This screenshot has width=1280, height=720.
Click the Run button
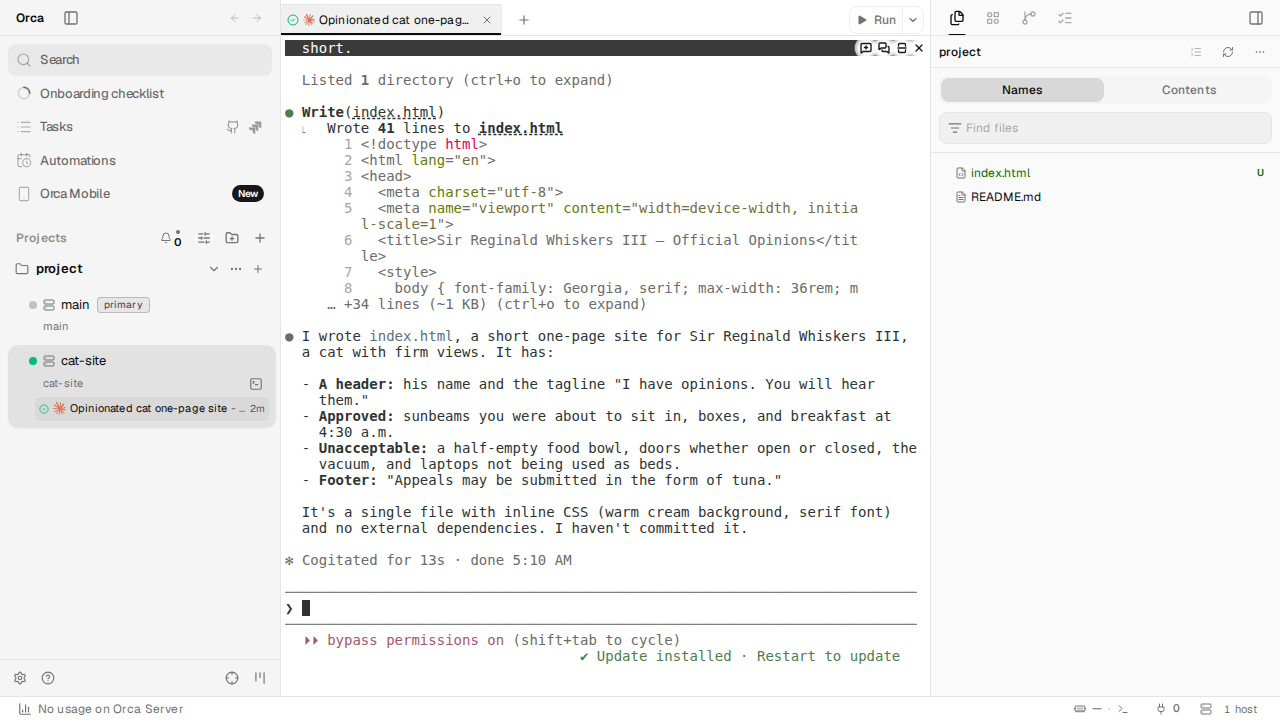tap(876, 20)
